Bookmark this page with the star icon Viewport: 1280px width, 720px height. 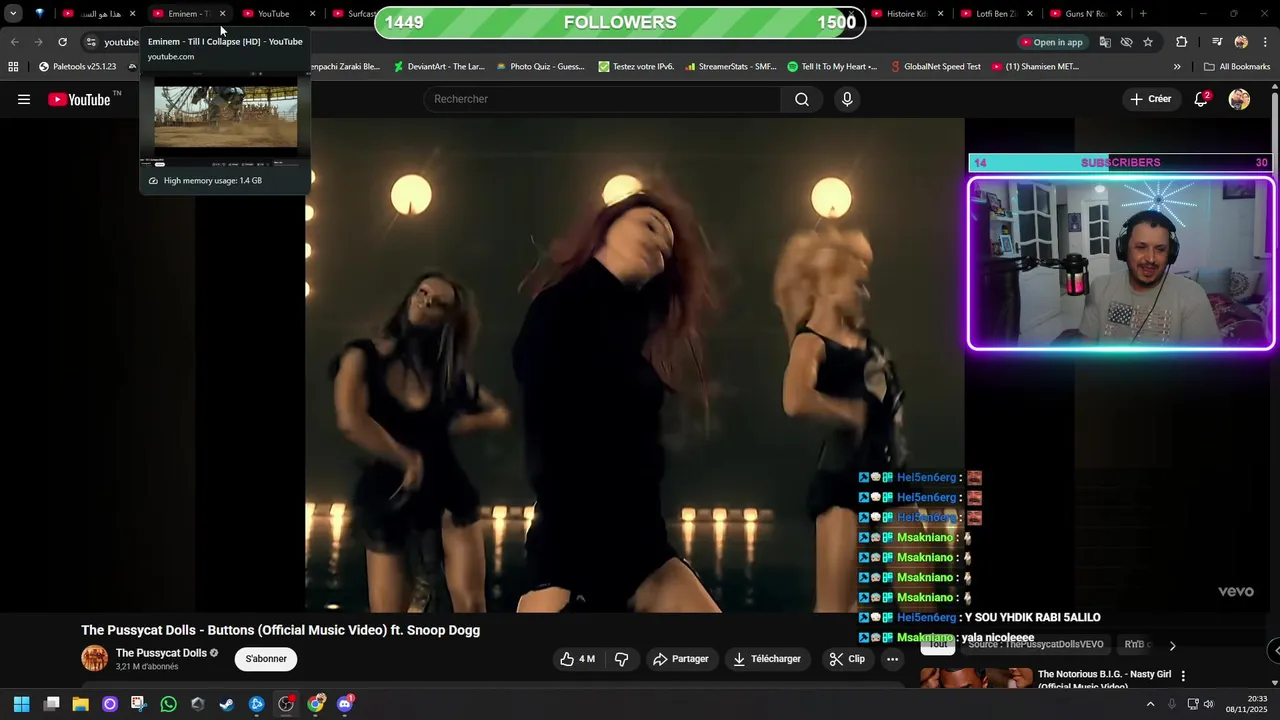pyautogui.click(x=1148, y=42)
